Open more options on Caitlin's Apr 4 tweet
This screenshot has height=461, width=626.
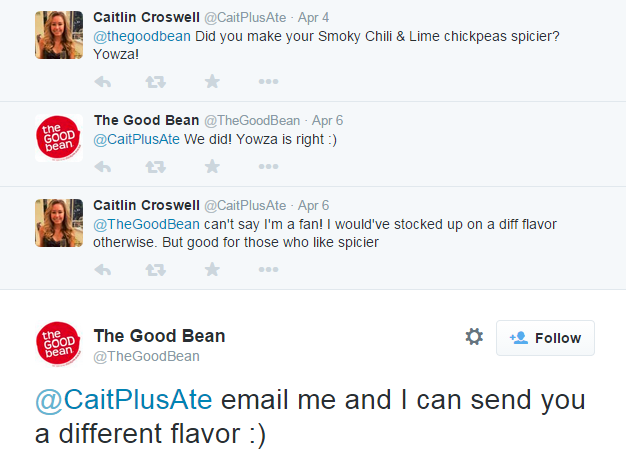[x=268, y=81]
